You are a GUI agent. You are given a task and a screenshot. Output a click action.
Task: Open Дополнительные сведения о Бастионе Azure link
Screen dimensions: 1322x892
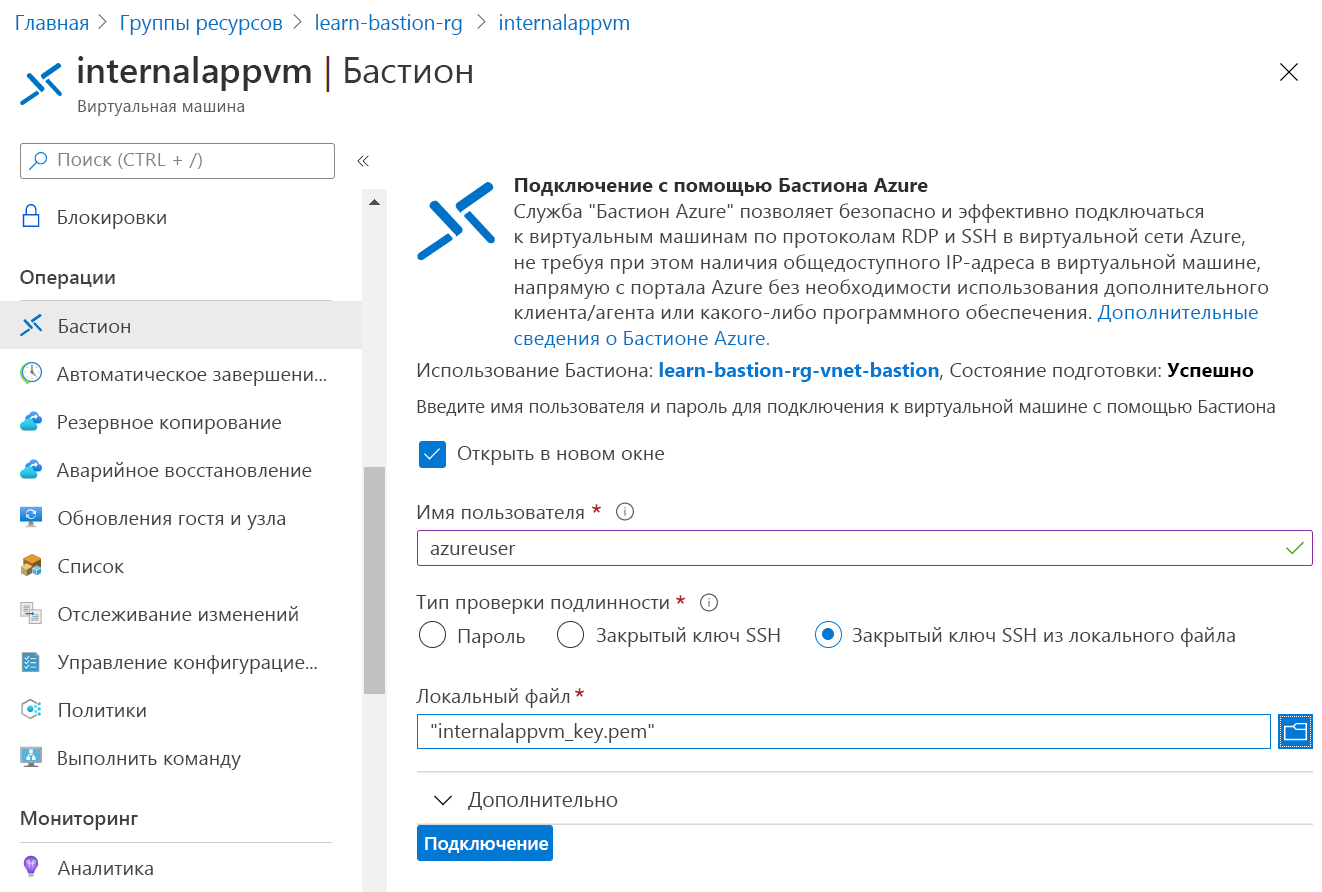click(886, 325)
